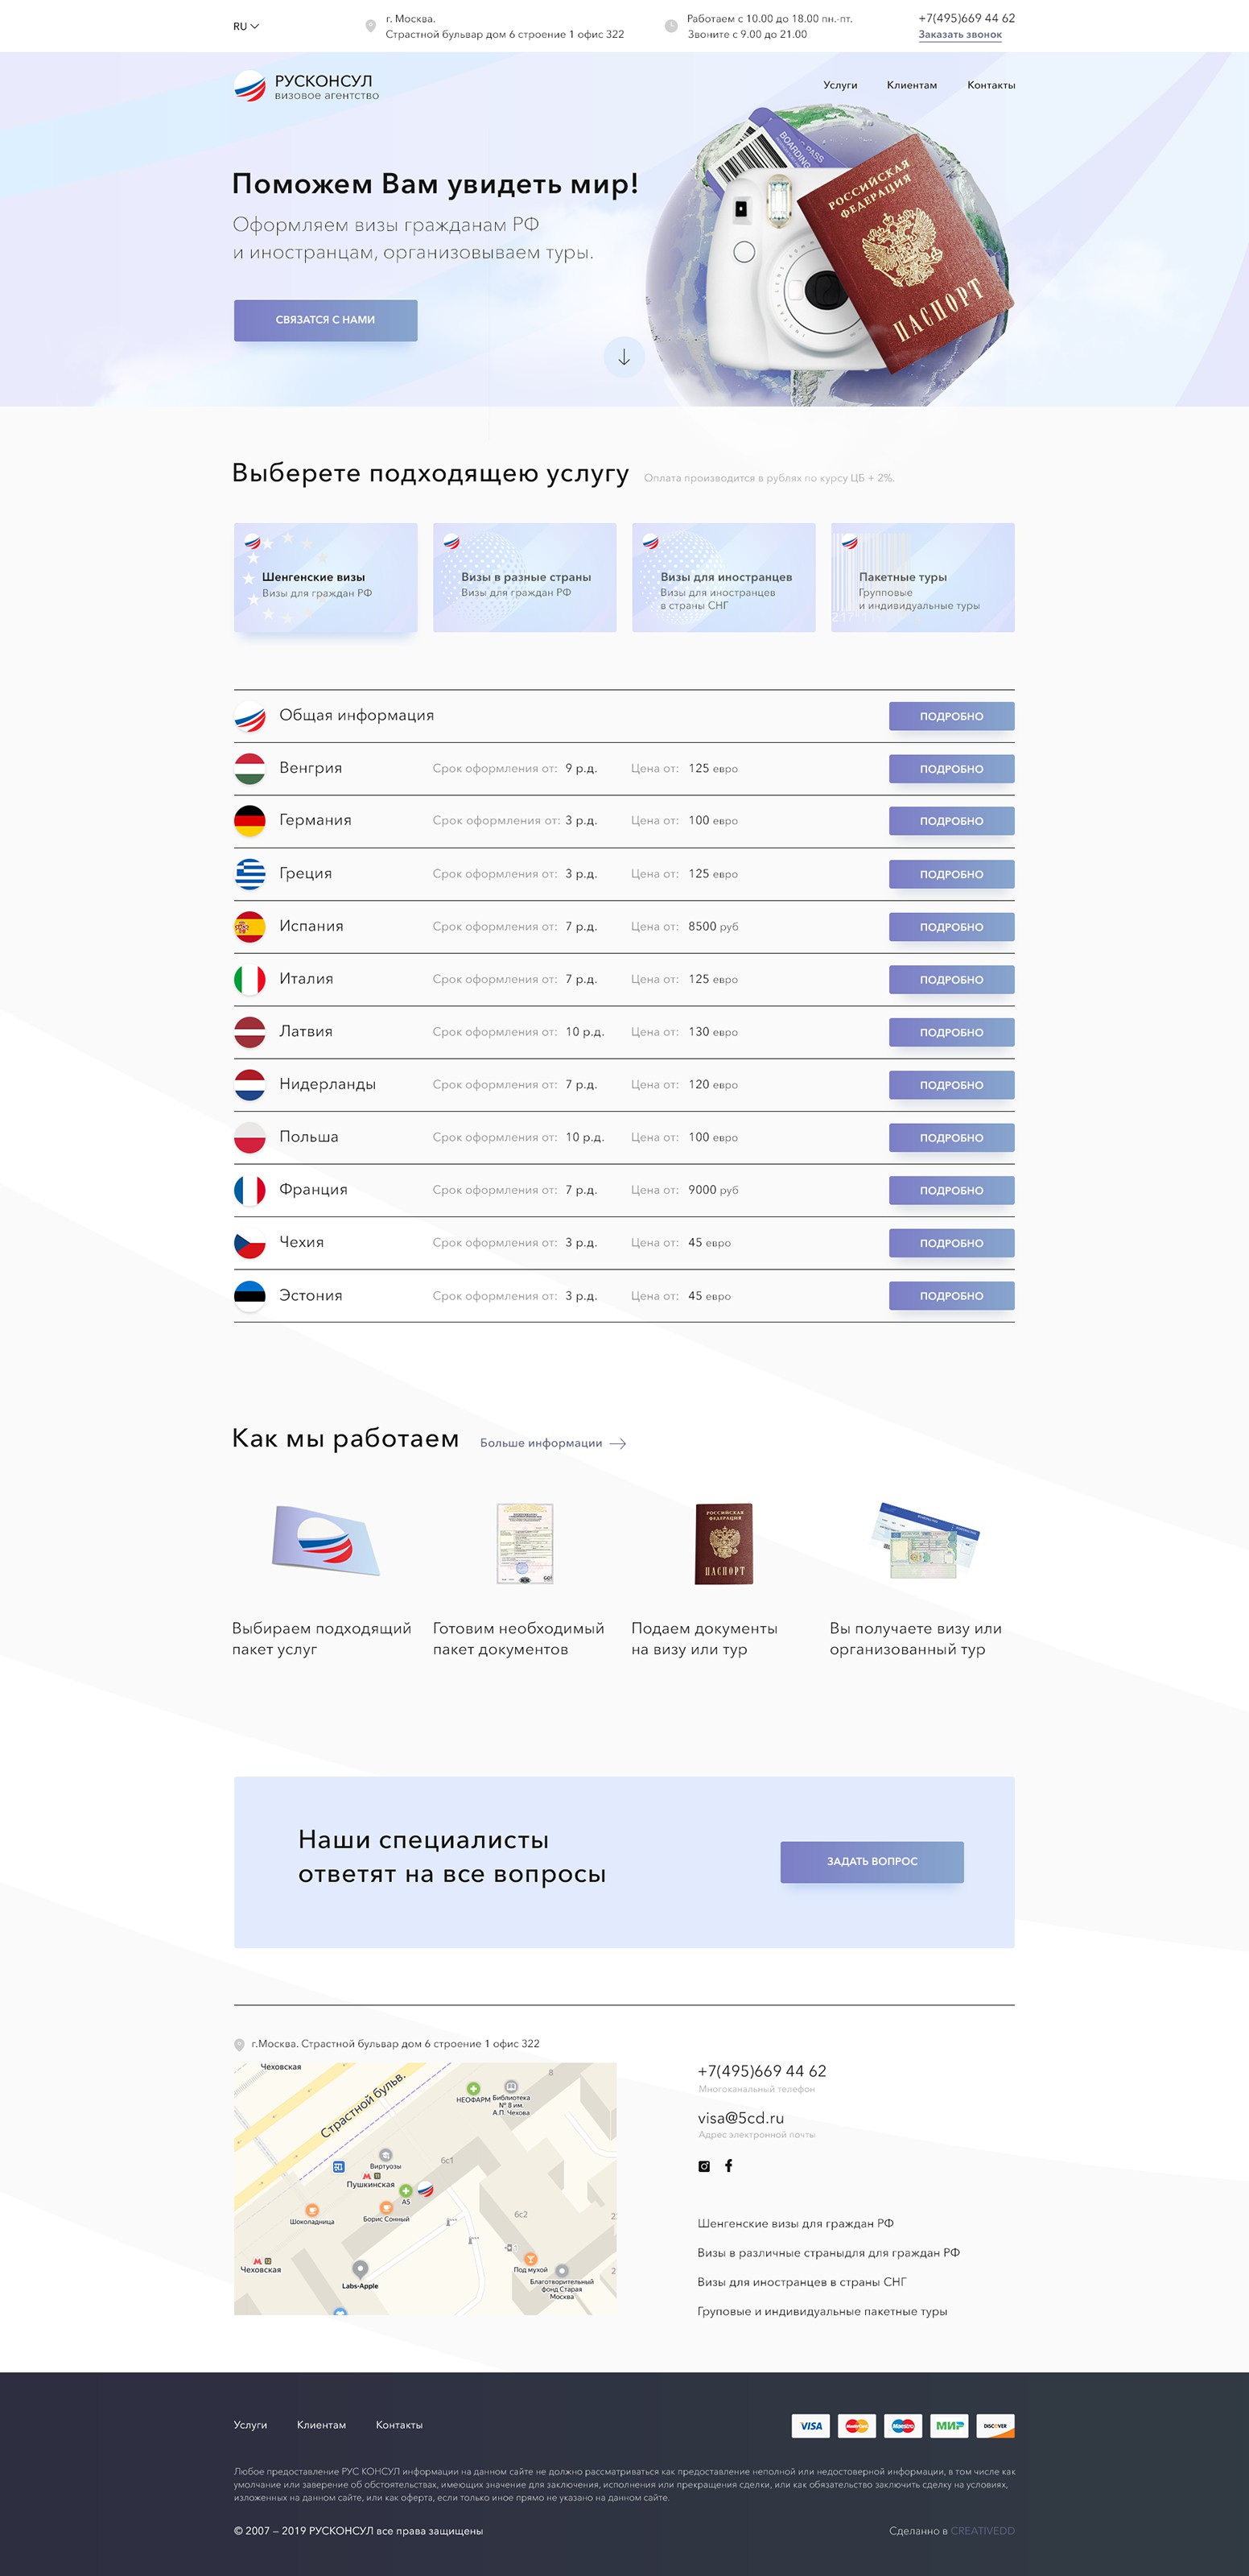Click "Подробно" for Франция row
This screenshot has width=1249, height=2576.
tap(951, 1190)
